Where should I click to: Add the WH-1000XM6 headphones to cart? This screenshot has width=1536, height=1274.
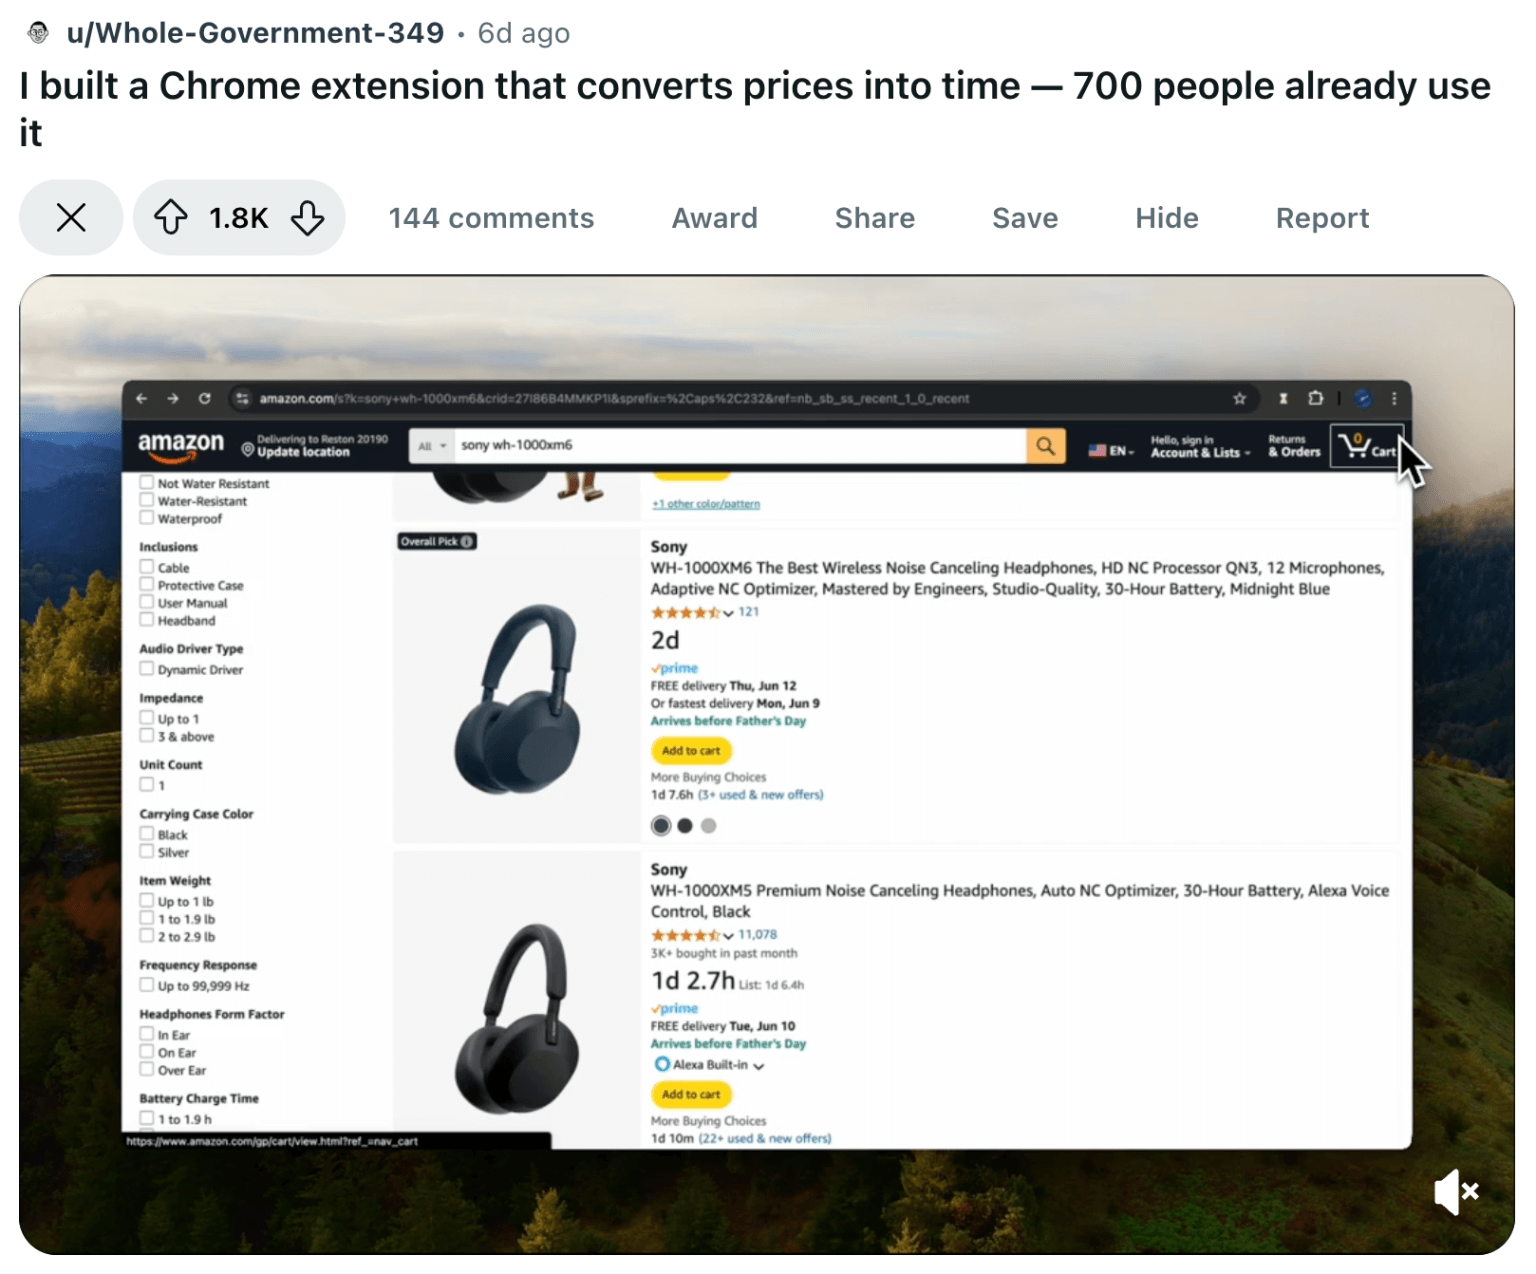coord(691,750)
